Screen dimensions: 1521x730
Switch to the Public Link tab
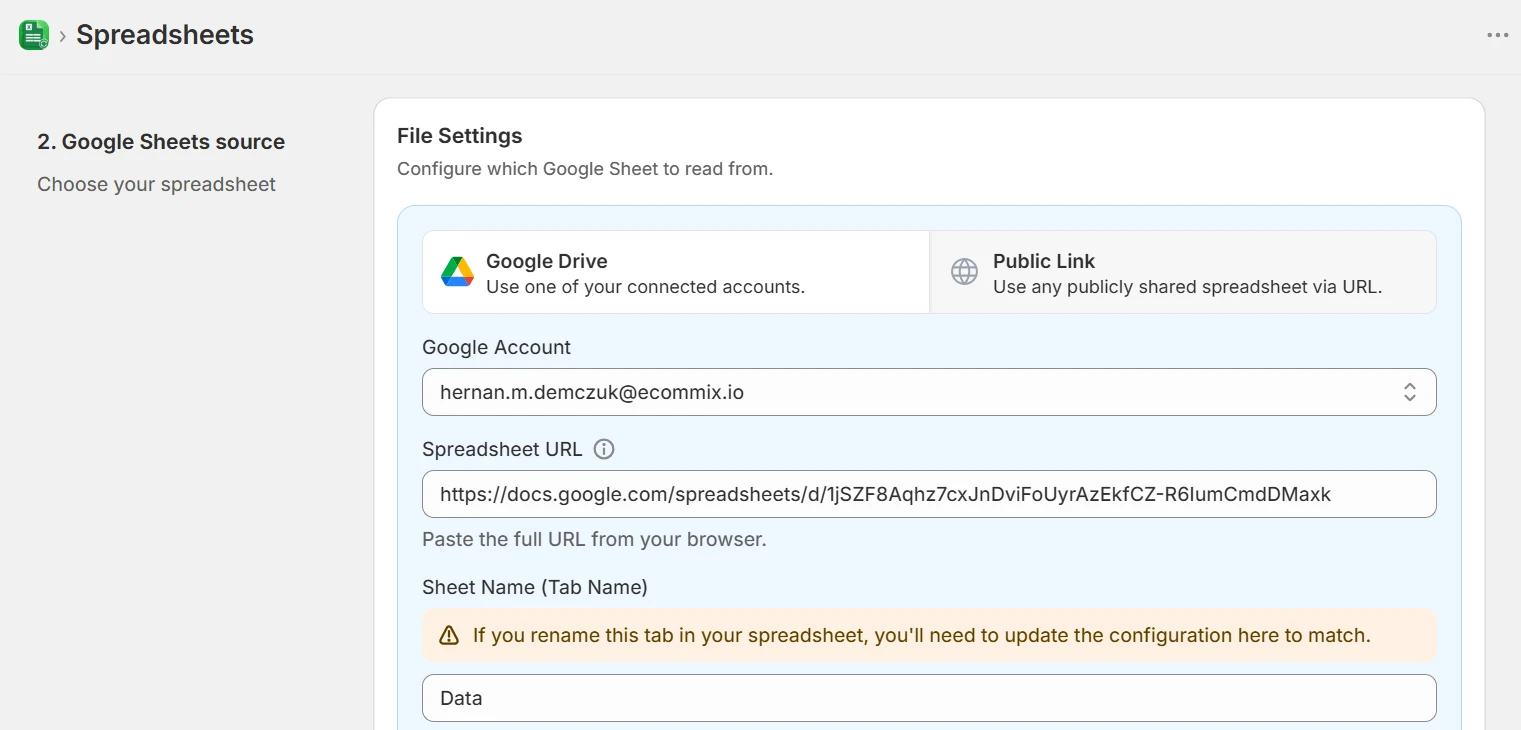point(1183,272)
